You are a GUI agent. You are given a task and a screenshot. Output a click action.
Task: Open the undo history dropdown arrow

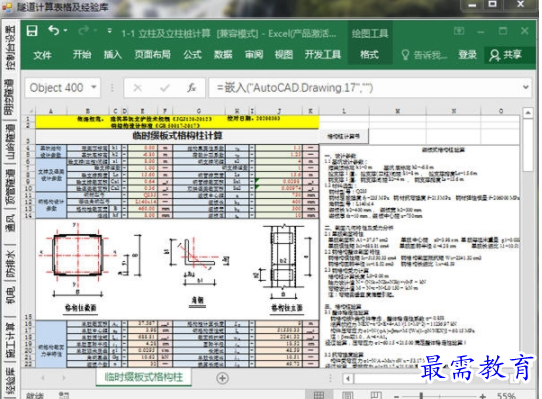coord(65,31)
